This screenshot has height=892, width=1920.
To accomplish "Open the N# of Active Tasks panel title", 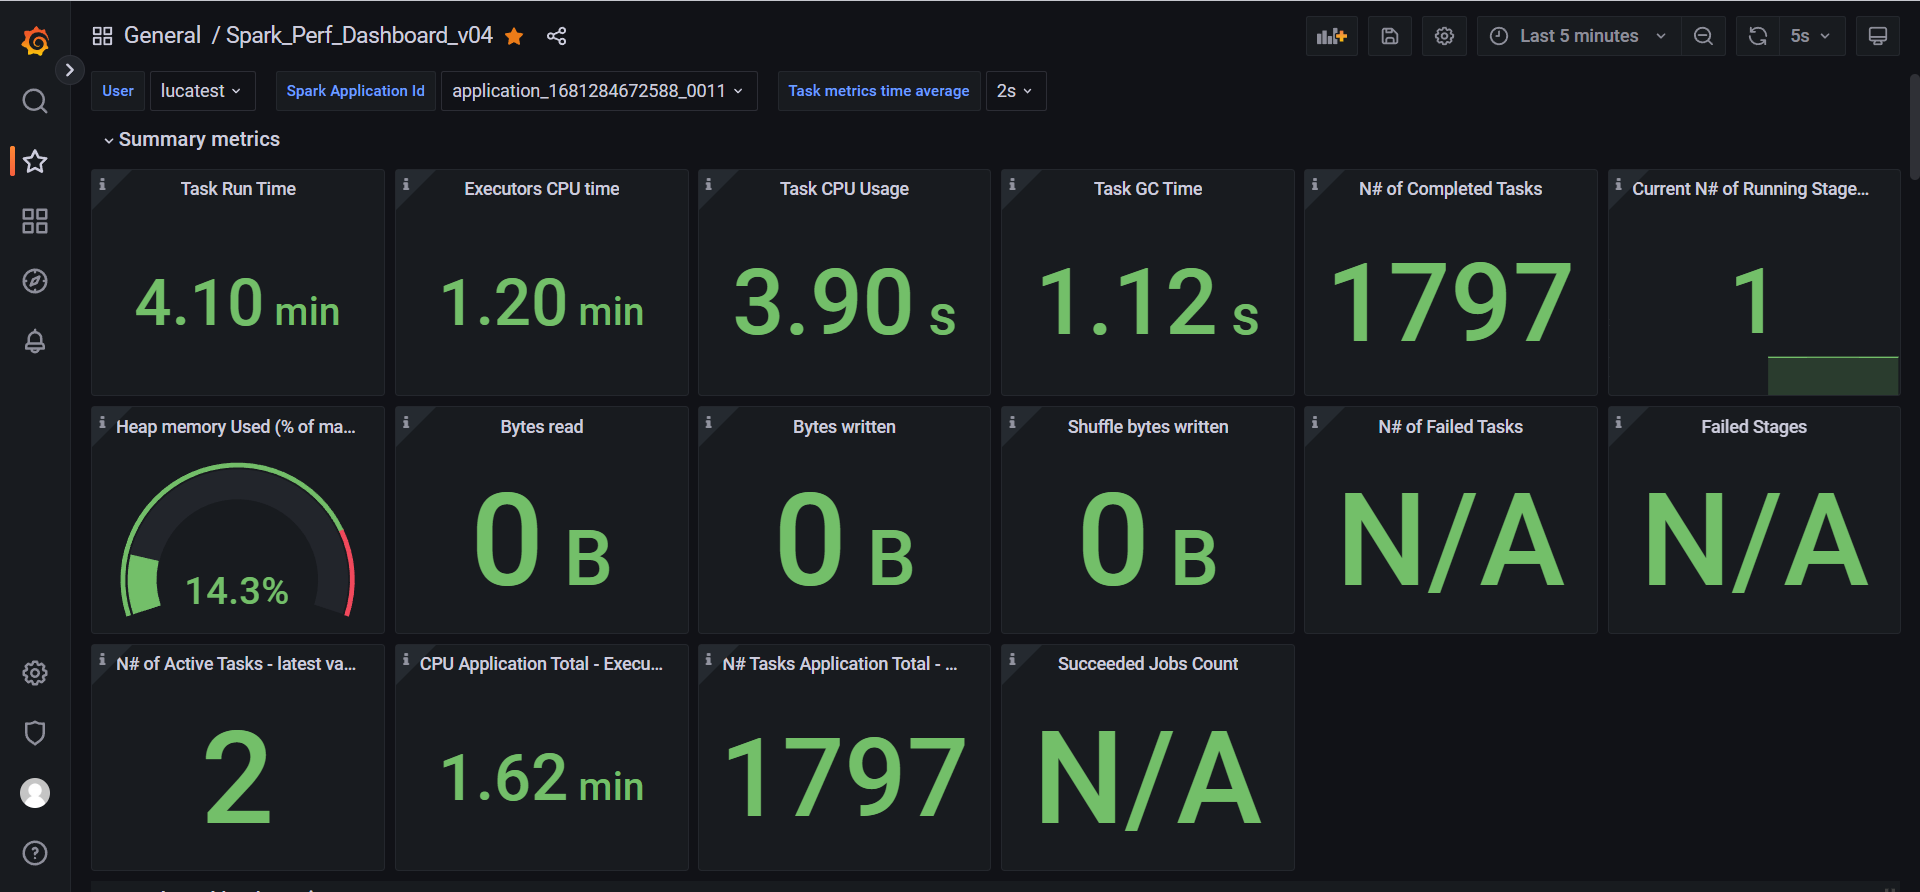I will pos(236,664).
